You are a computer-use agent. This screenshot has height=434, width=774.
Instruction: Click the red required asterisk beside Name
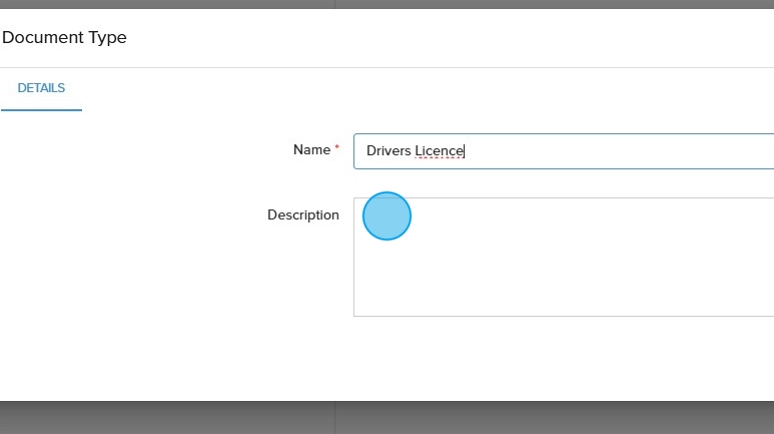pyautogui.click(x=337, y=149)
